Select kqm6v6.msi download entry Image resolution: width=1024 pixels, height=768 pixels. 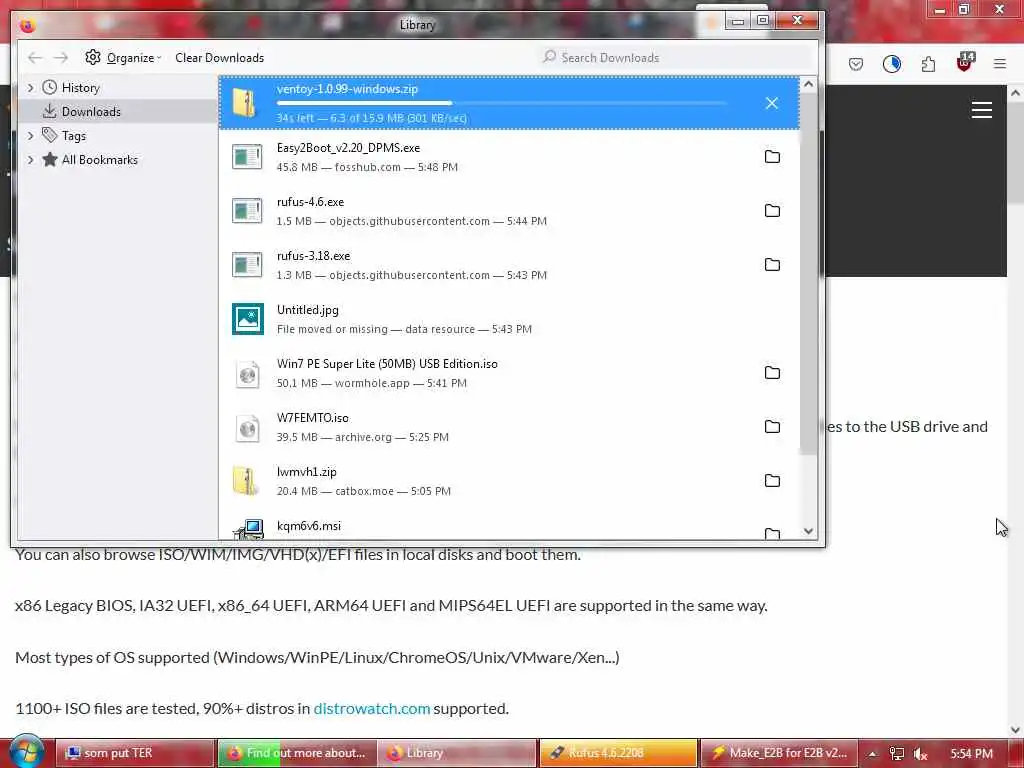509,527
